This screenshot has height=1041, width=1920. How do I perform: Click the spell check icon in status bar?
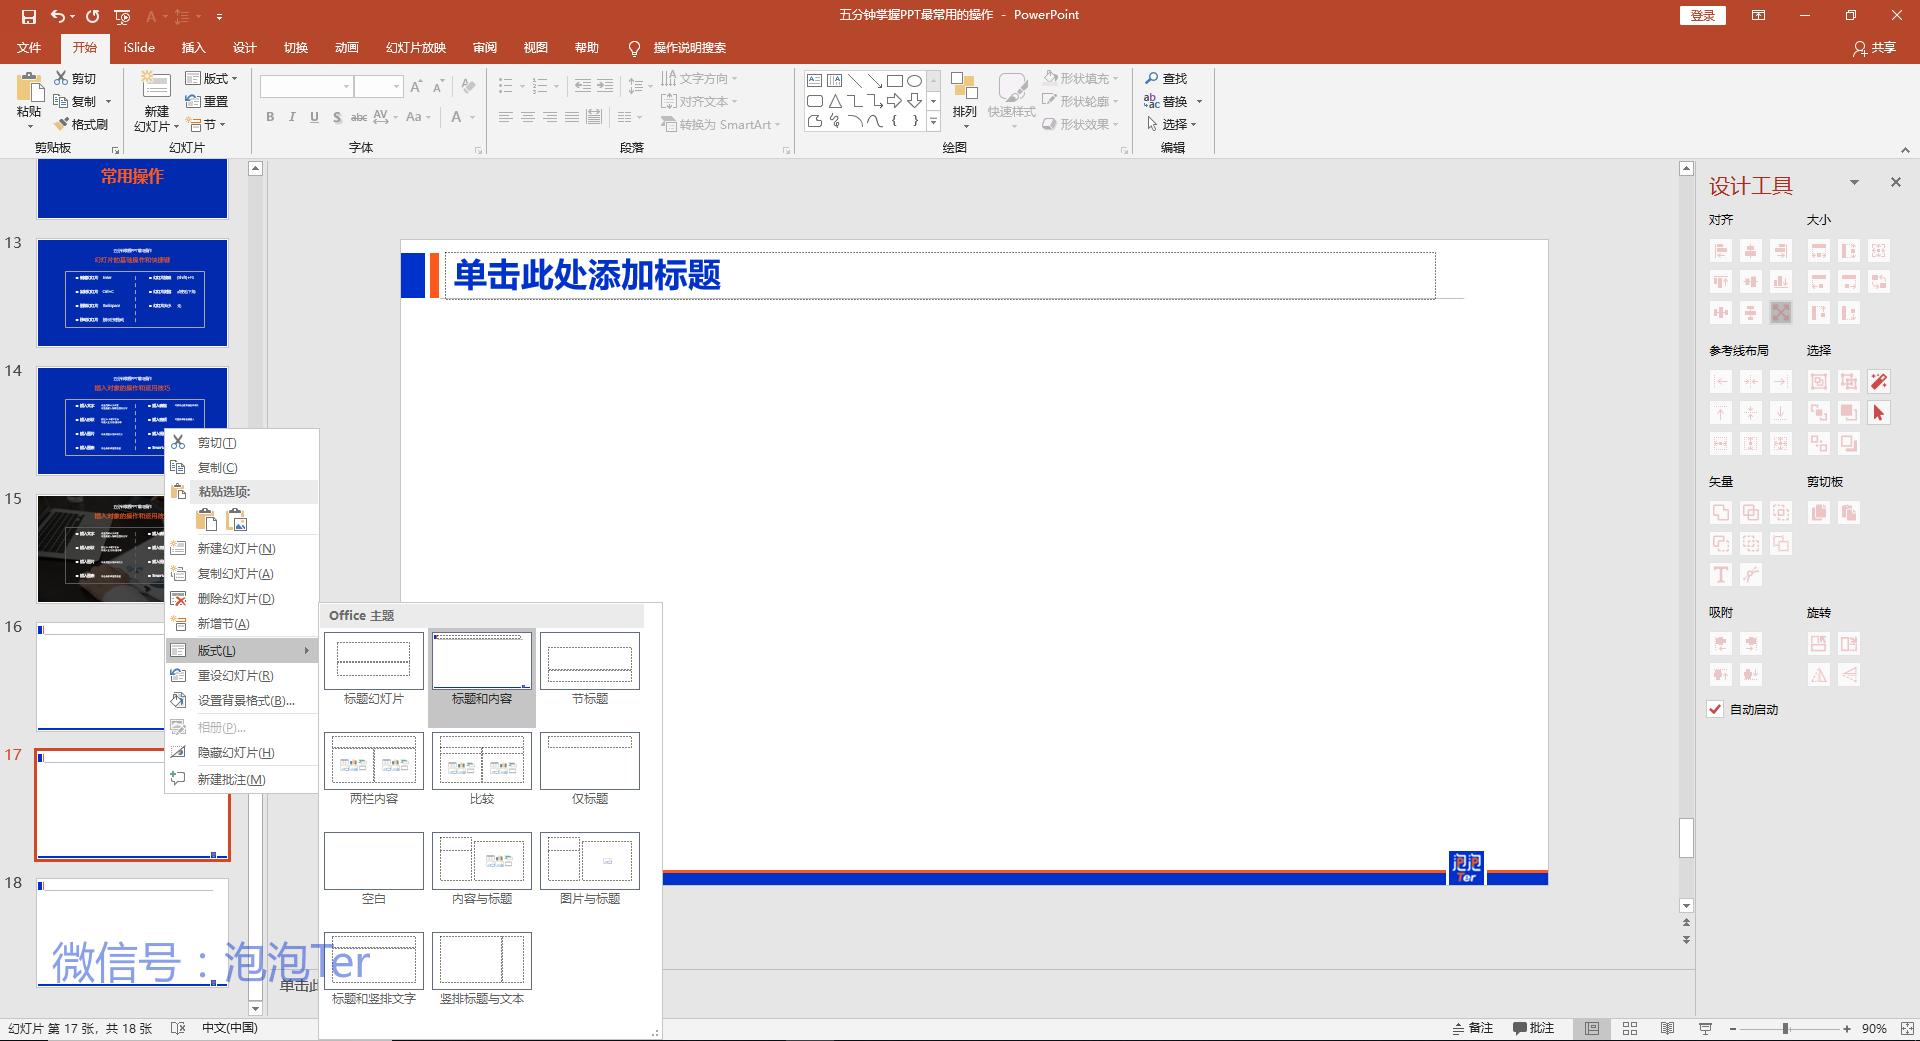[x=178, y=1028]
